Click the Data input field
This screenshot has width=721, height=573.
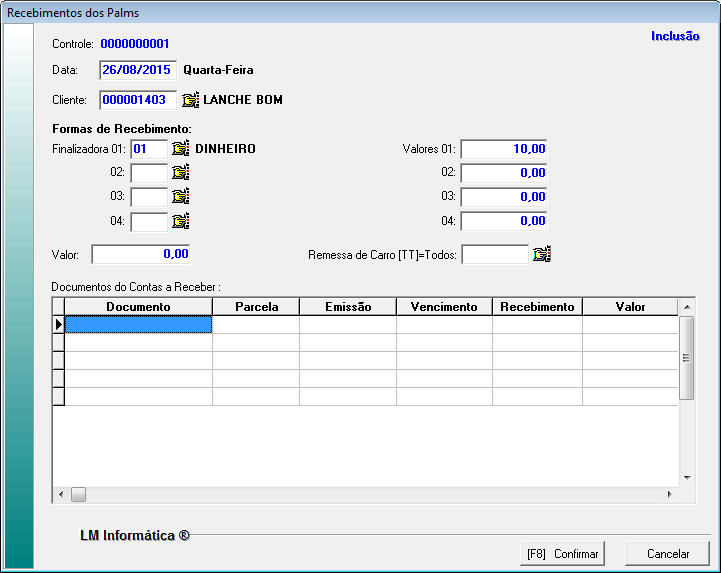tap(138, 71)
